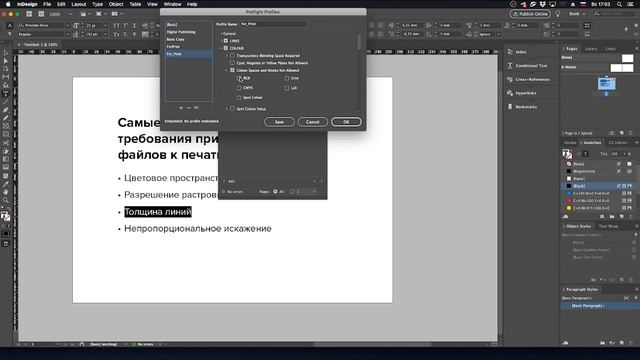Cancel the Preflight Profiles dialog
The image size is (640, 360).
[x=313, y=122]
